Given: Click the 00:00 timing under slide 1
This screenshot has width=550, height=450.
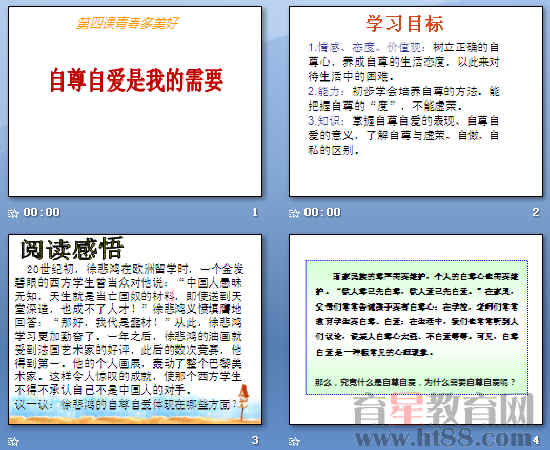Looking at the screenshot, I should tap(42, 212).
